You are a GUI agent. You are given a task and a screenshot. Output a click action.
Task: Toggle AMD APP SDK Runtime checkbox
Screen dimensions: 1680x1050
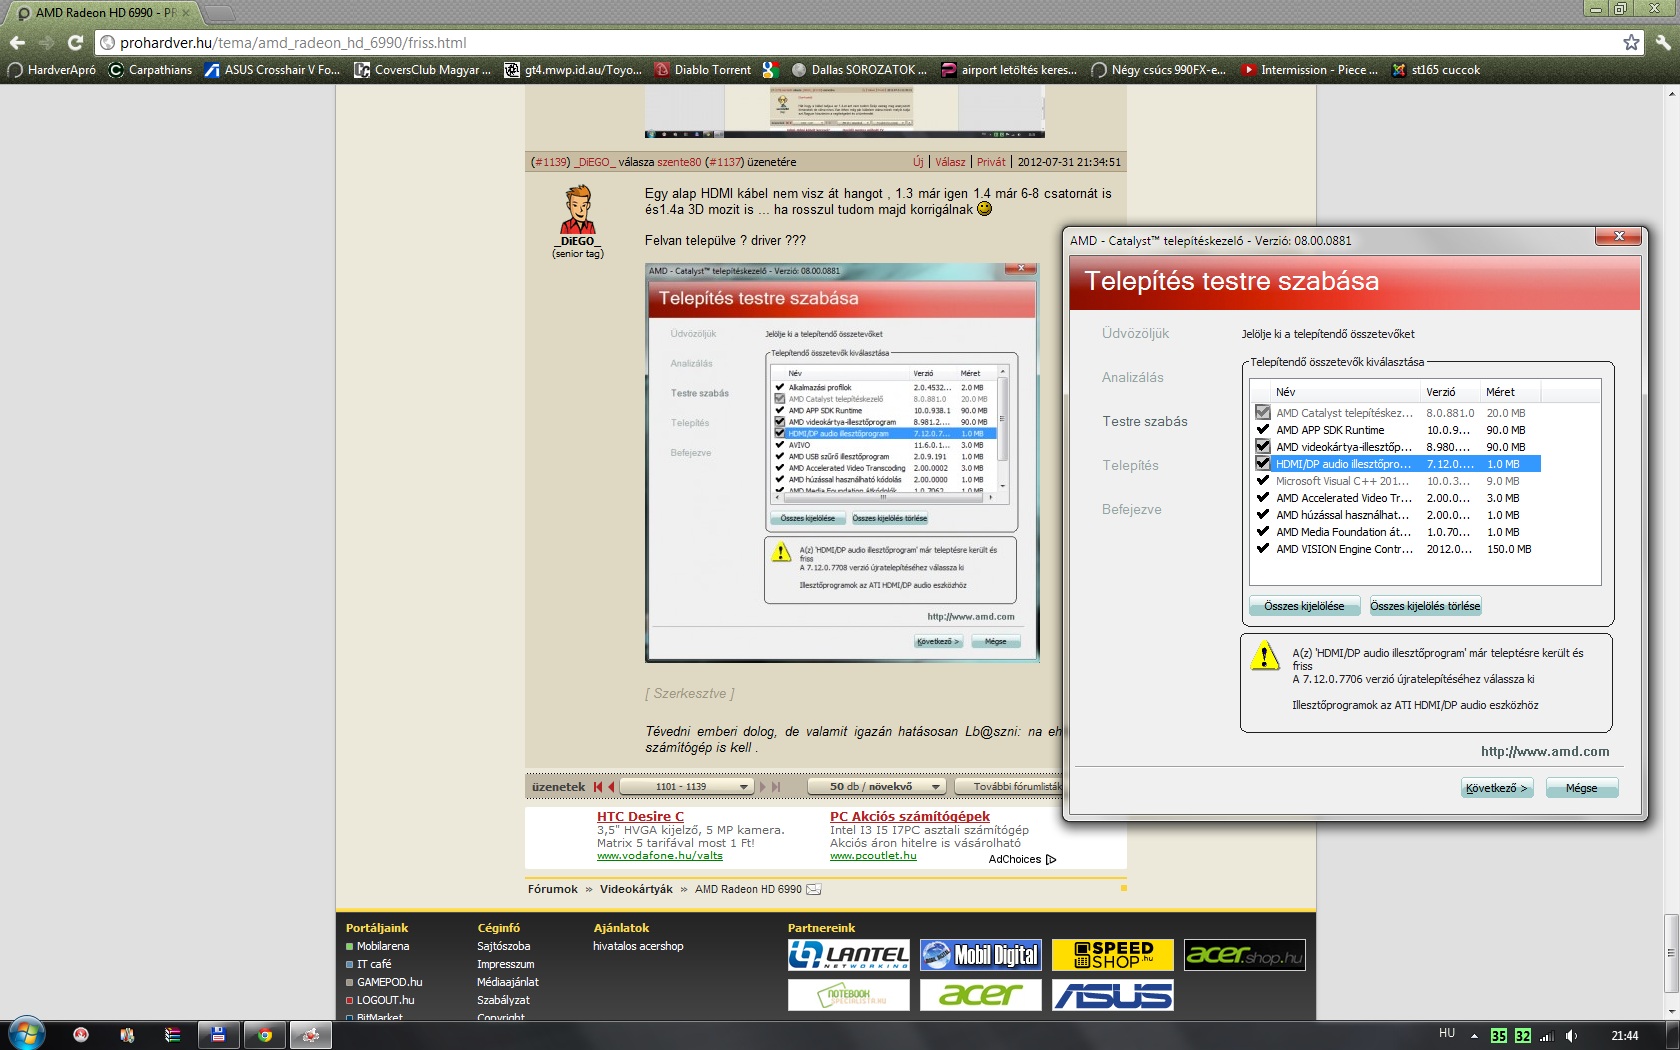pos(1263,430)
